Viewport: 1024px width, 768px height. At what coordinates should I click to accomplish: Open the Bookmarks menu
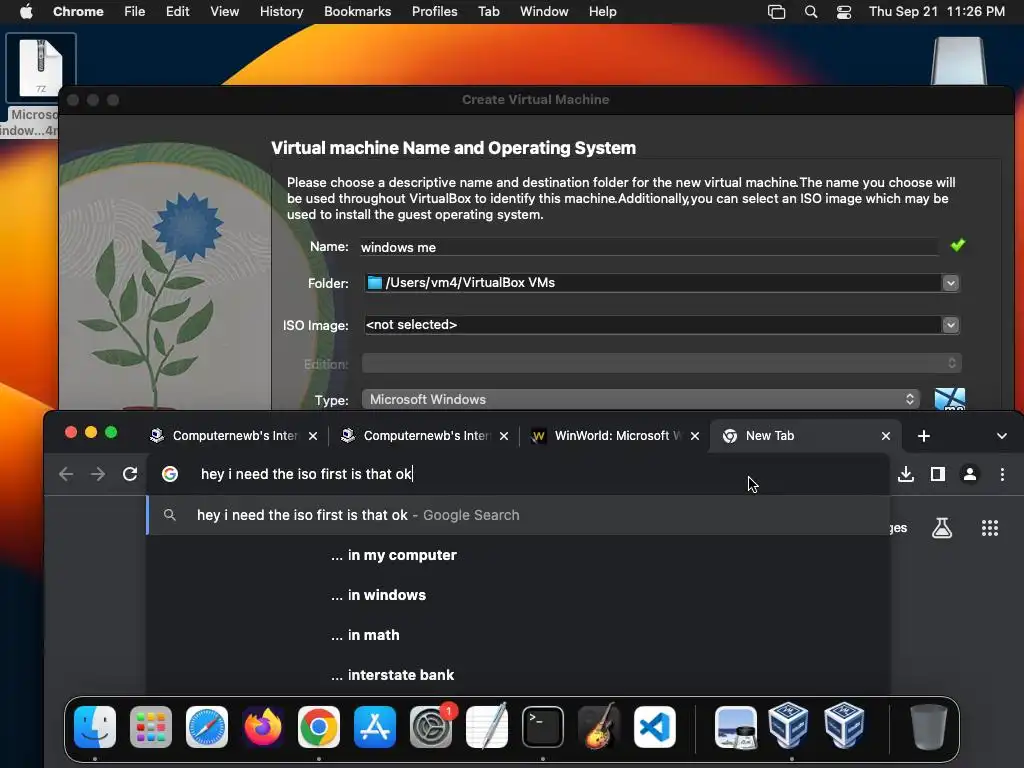[x=357, y=12]
